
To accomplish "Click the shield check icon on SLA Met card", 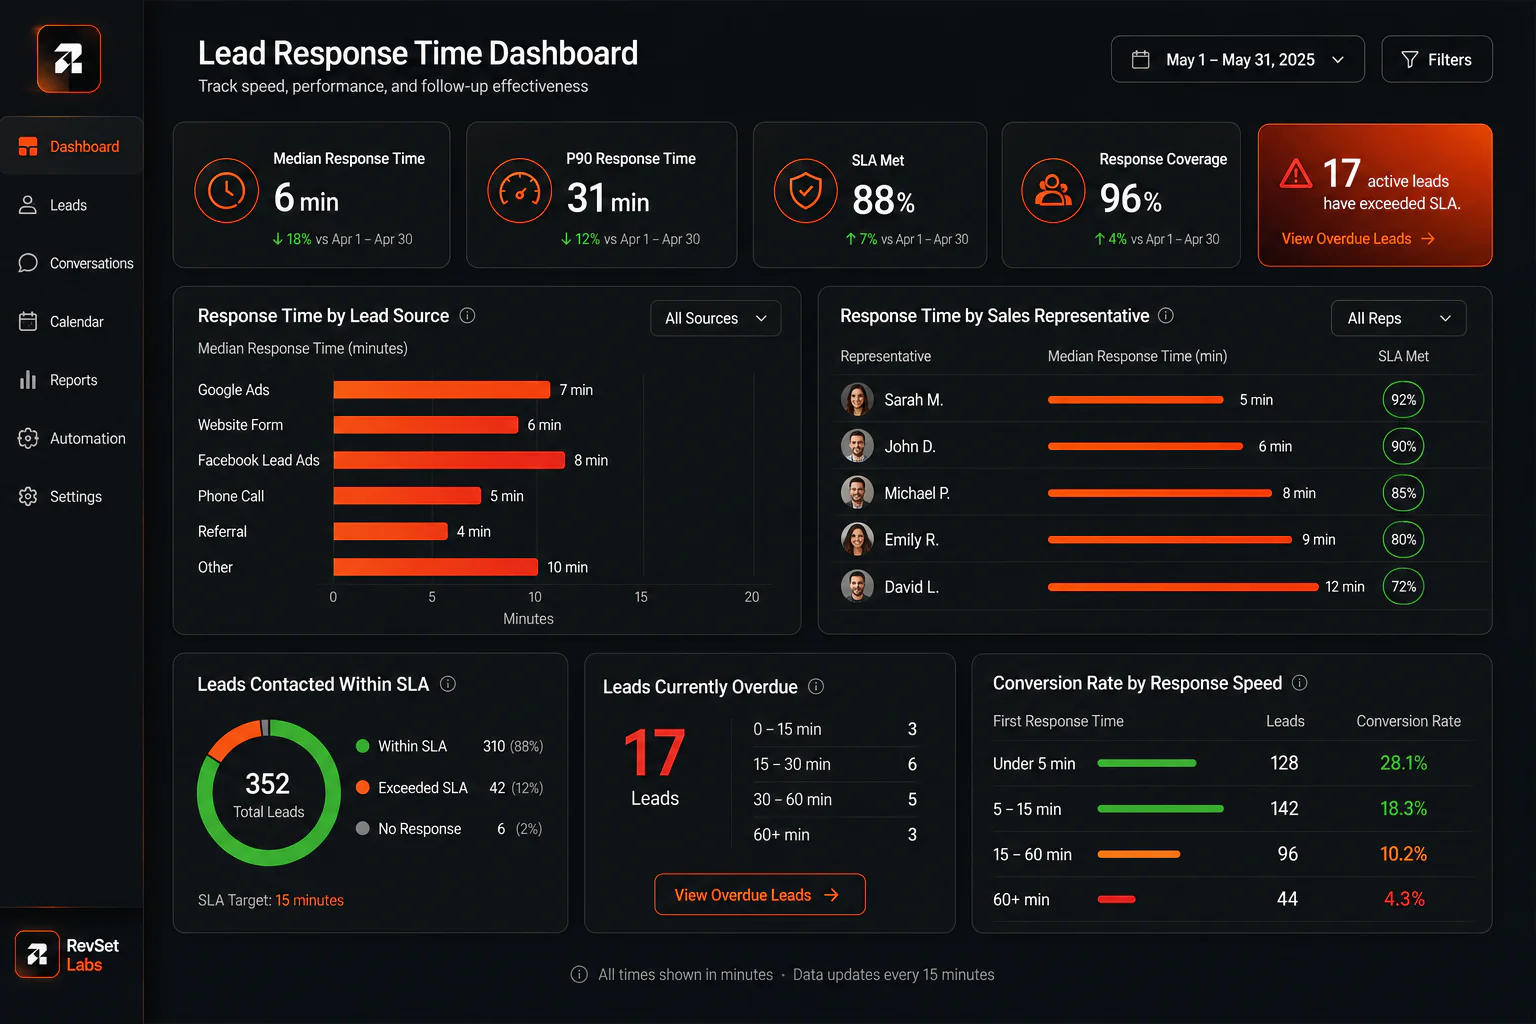I will tap(806, 190).
